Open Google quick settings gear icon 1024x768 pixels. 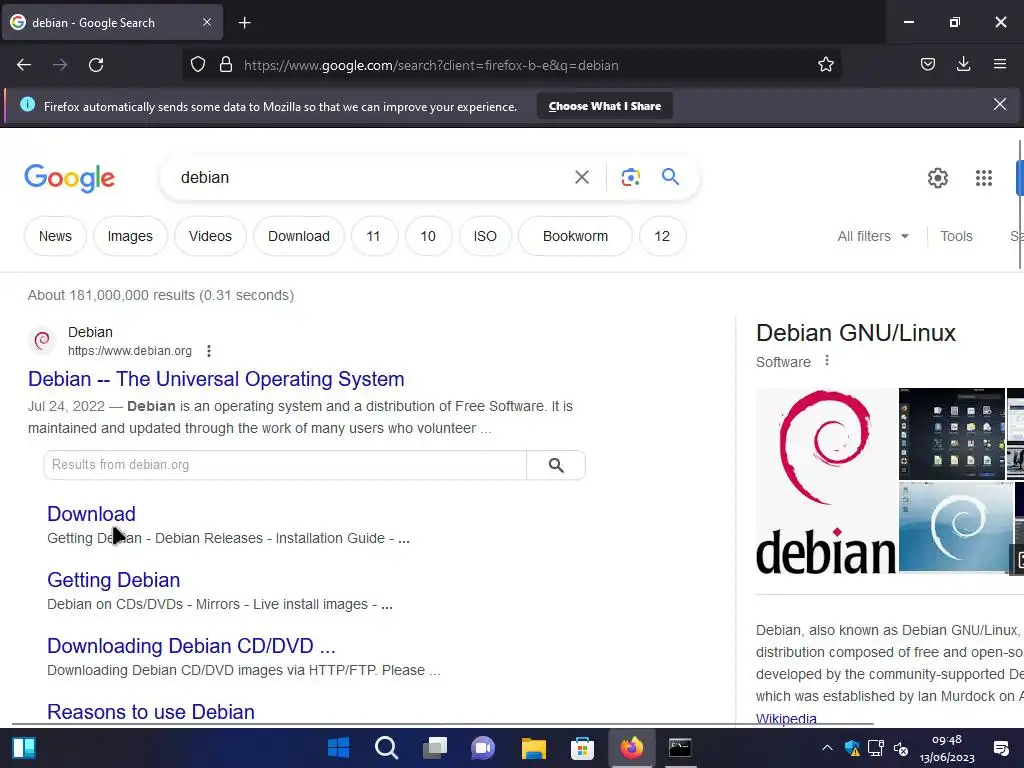tap(938, 178)
